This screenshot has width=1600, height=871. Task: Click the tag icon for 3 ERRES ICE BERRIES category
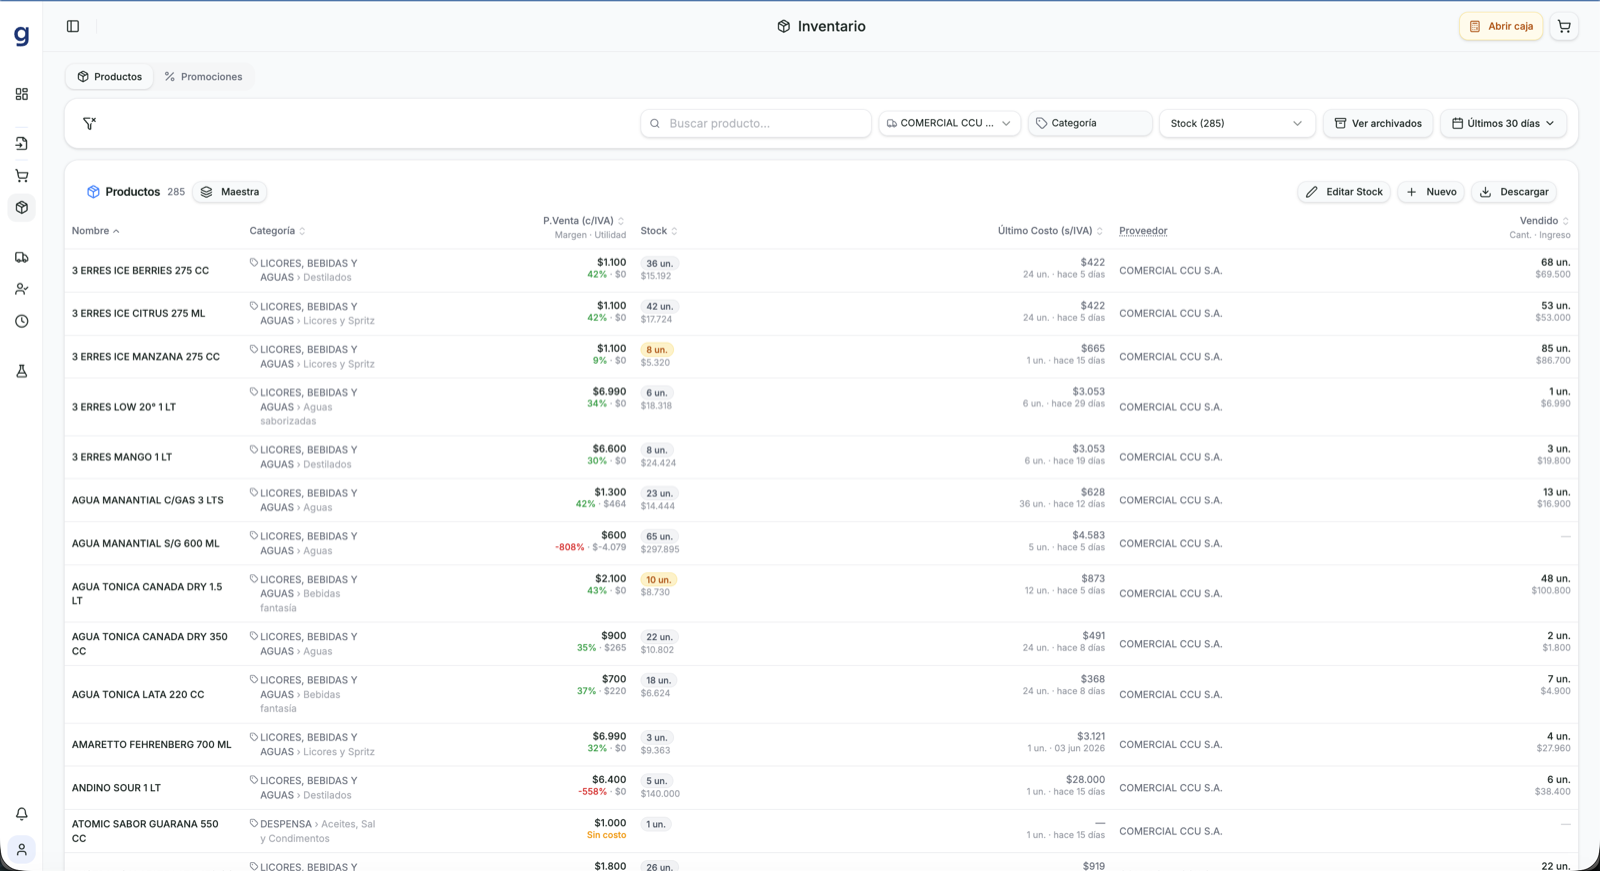point(254,262)
